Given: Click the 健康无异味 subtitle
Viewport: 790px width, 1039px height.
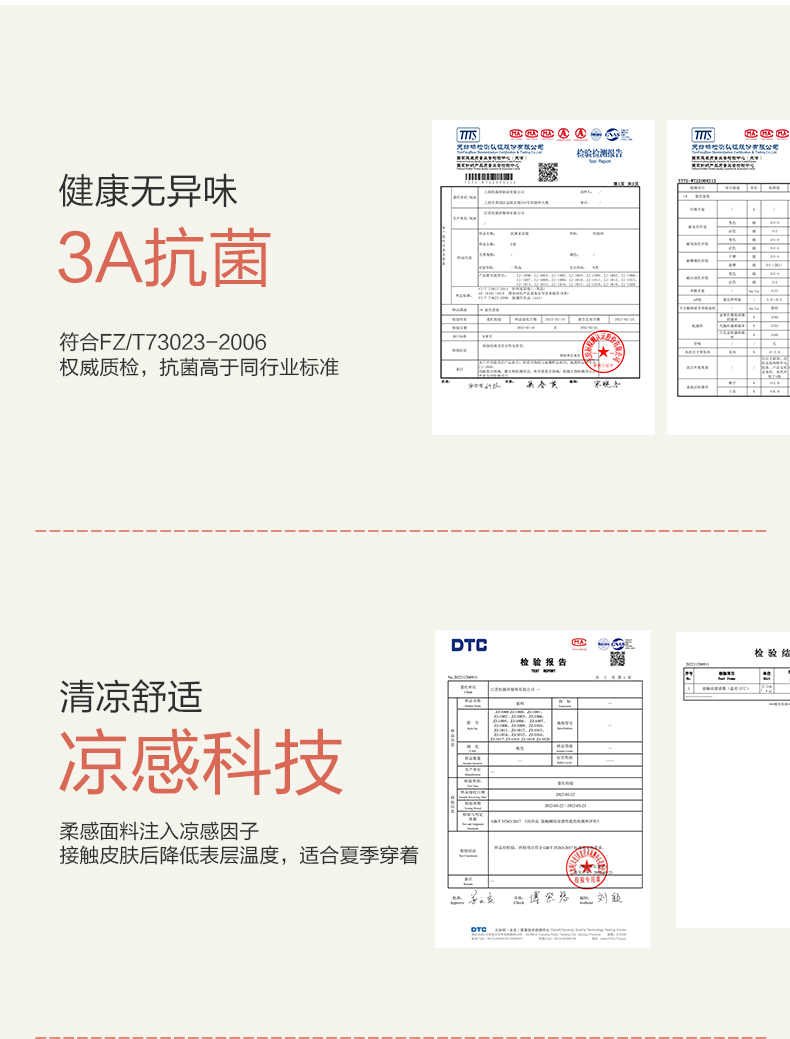Looking at the screenshot, I should pos(148,191).
